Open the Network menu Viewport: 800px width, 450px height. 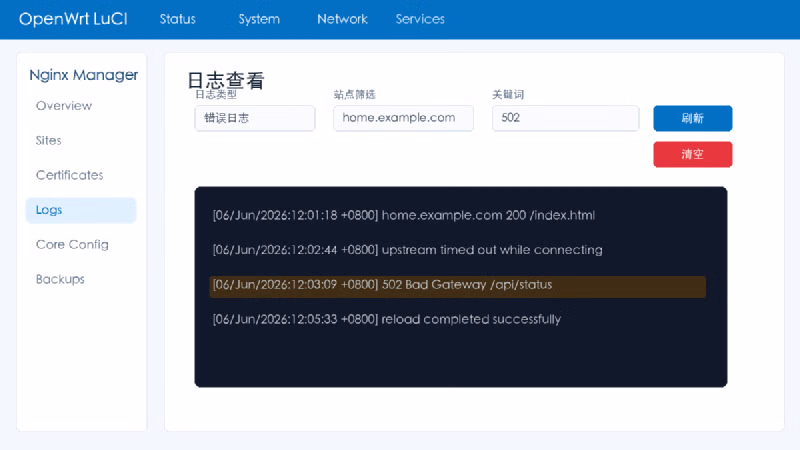[x=342, y=19]
